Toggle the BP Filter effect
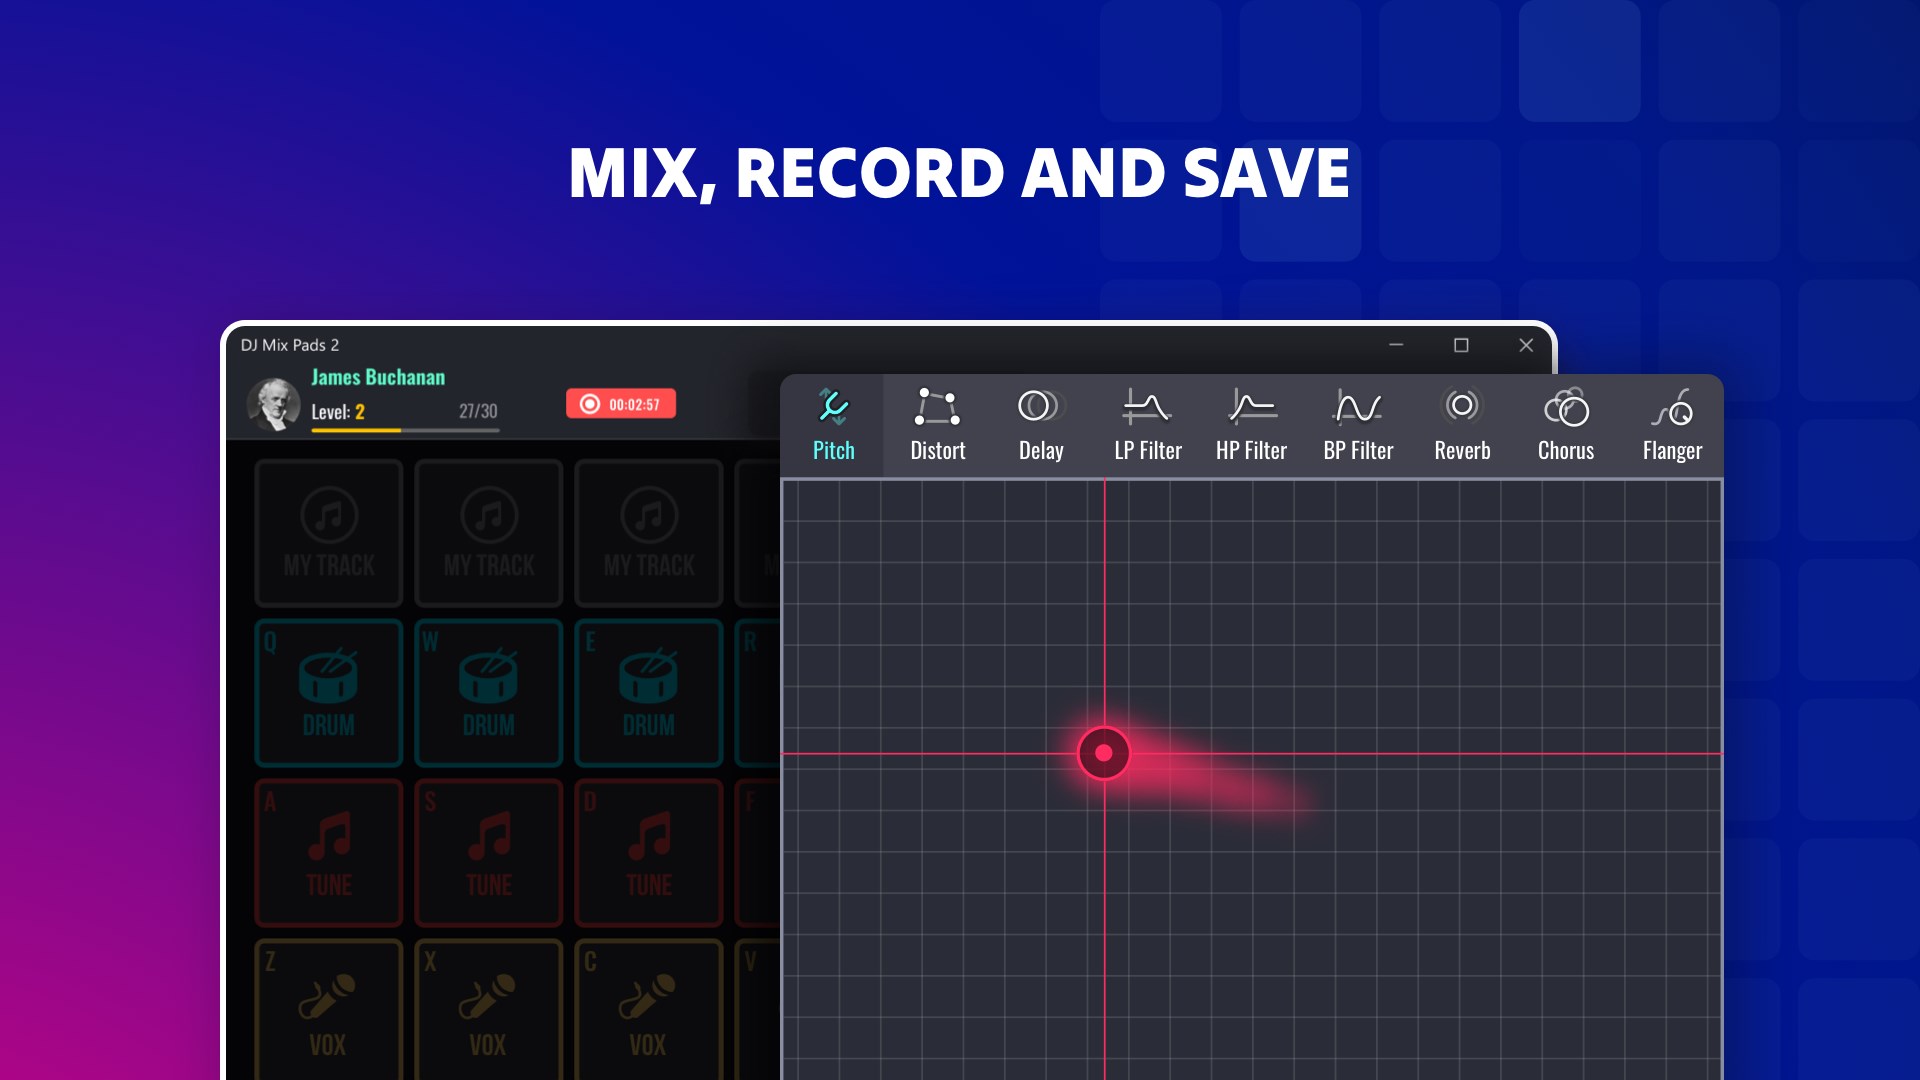 tap(1358, 423)
